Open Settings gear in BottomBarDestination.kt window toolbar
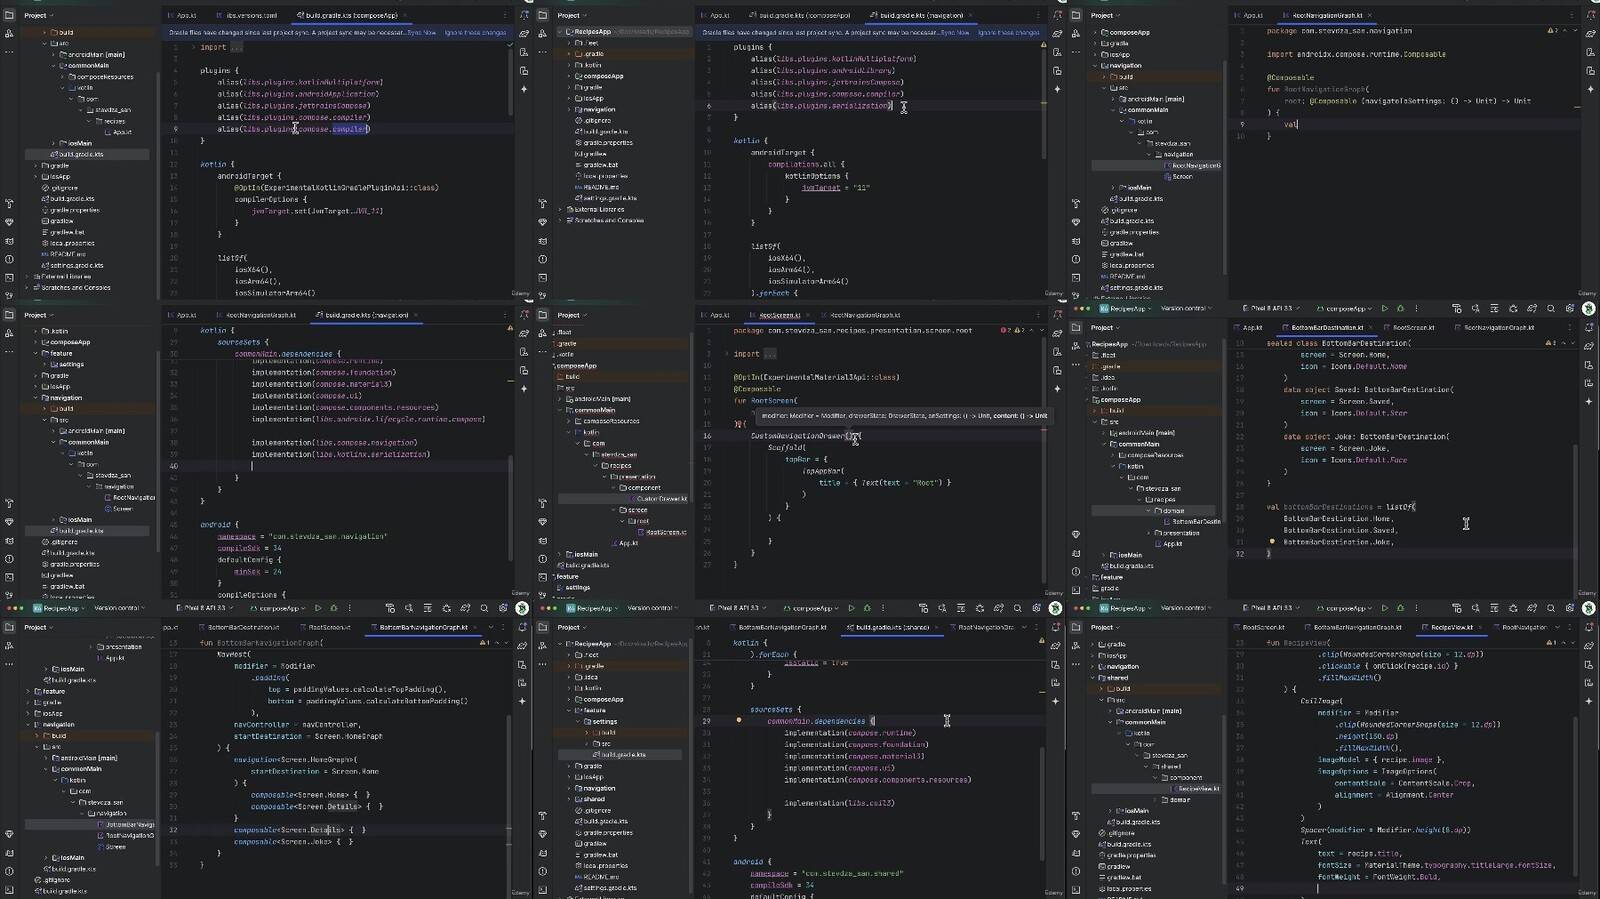 (1570, 308)
